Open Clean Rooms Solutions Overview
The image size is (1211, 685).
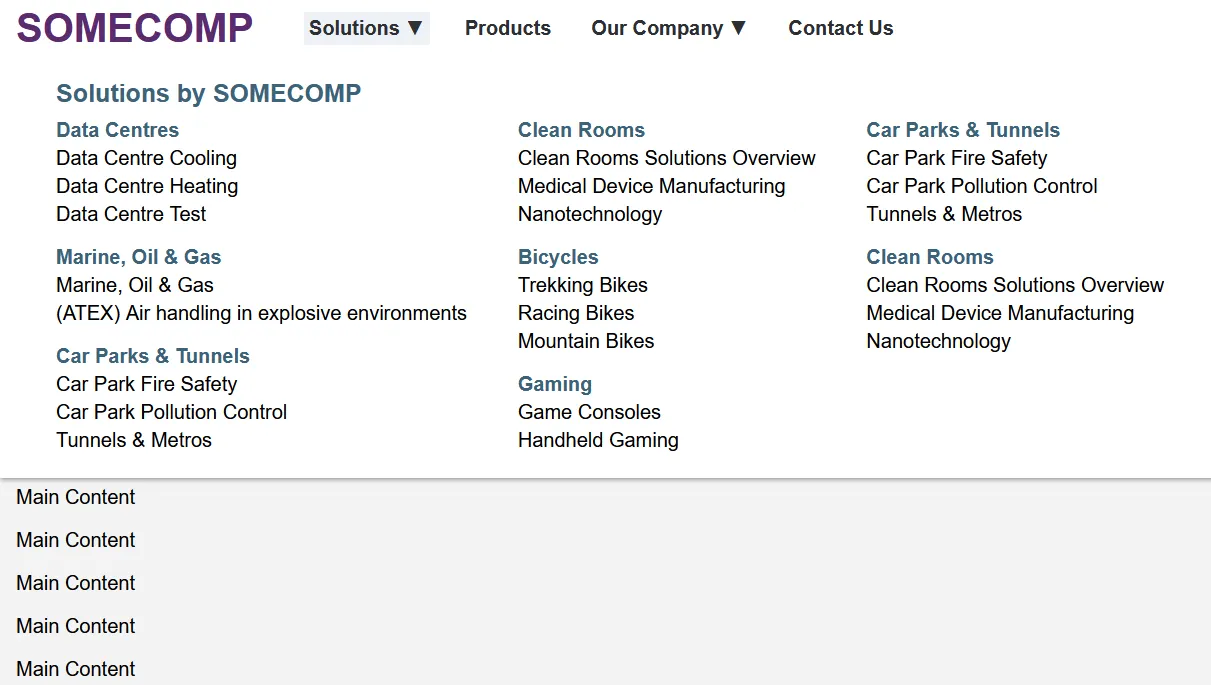[x=666, y=158]
